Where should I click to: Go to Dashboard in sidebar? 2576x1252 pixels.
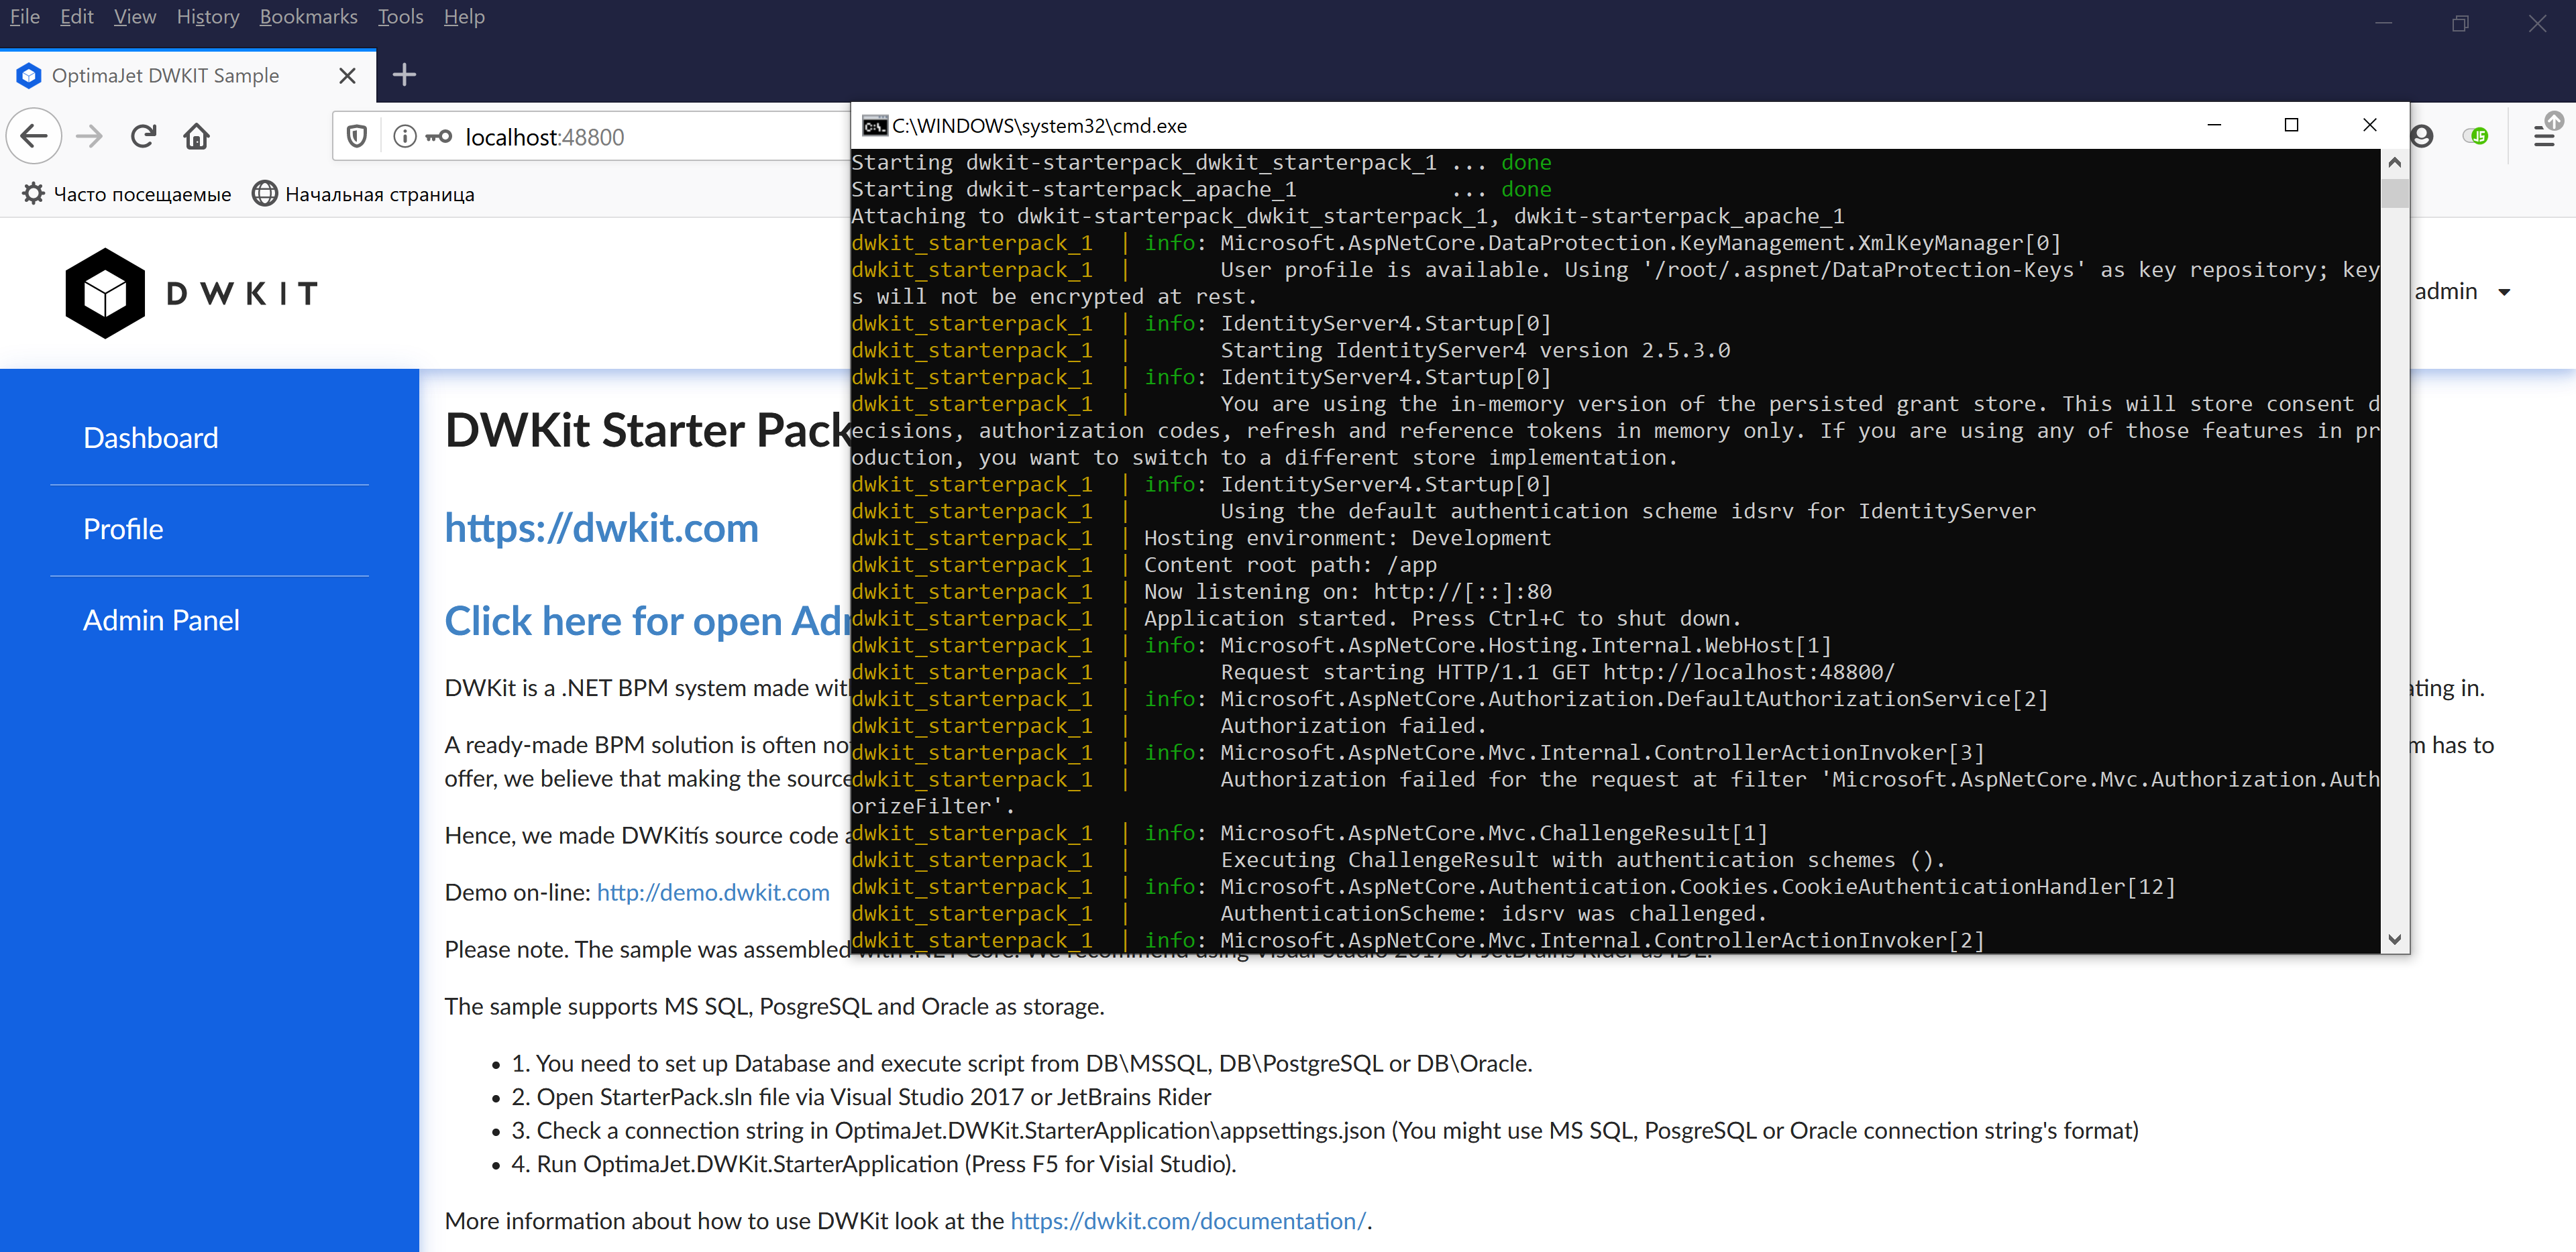(x=151, y=438)
